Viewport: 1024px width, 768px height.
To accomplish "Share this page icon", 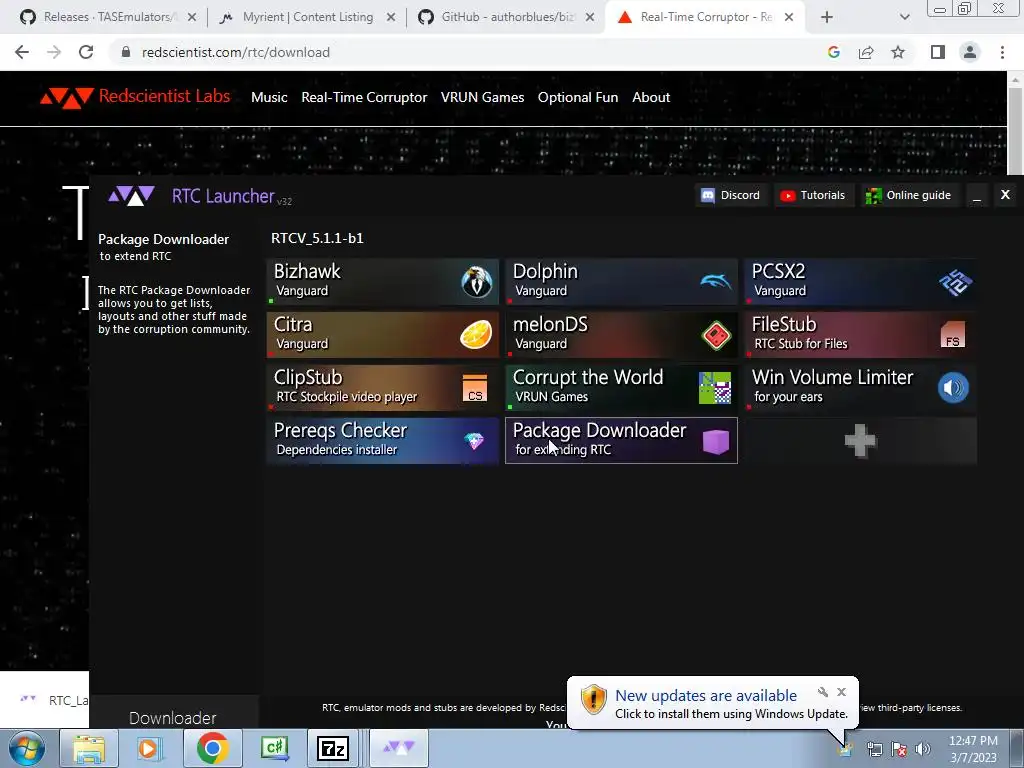I will pyautogui.click(x=866, y=52).
